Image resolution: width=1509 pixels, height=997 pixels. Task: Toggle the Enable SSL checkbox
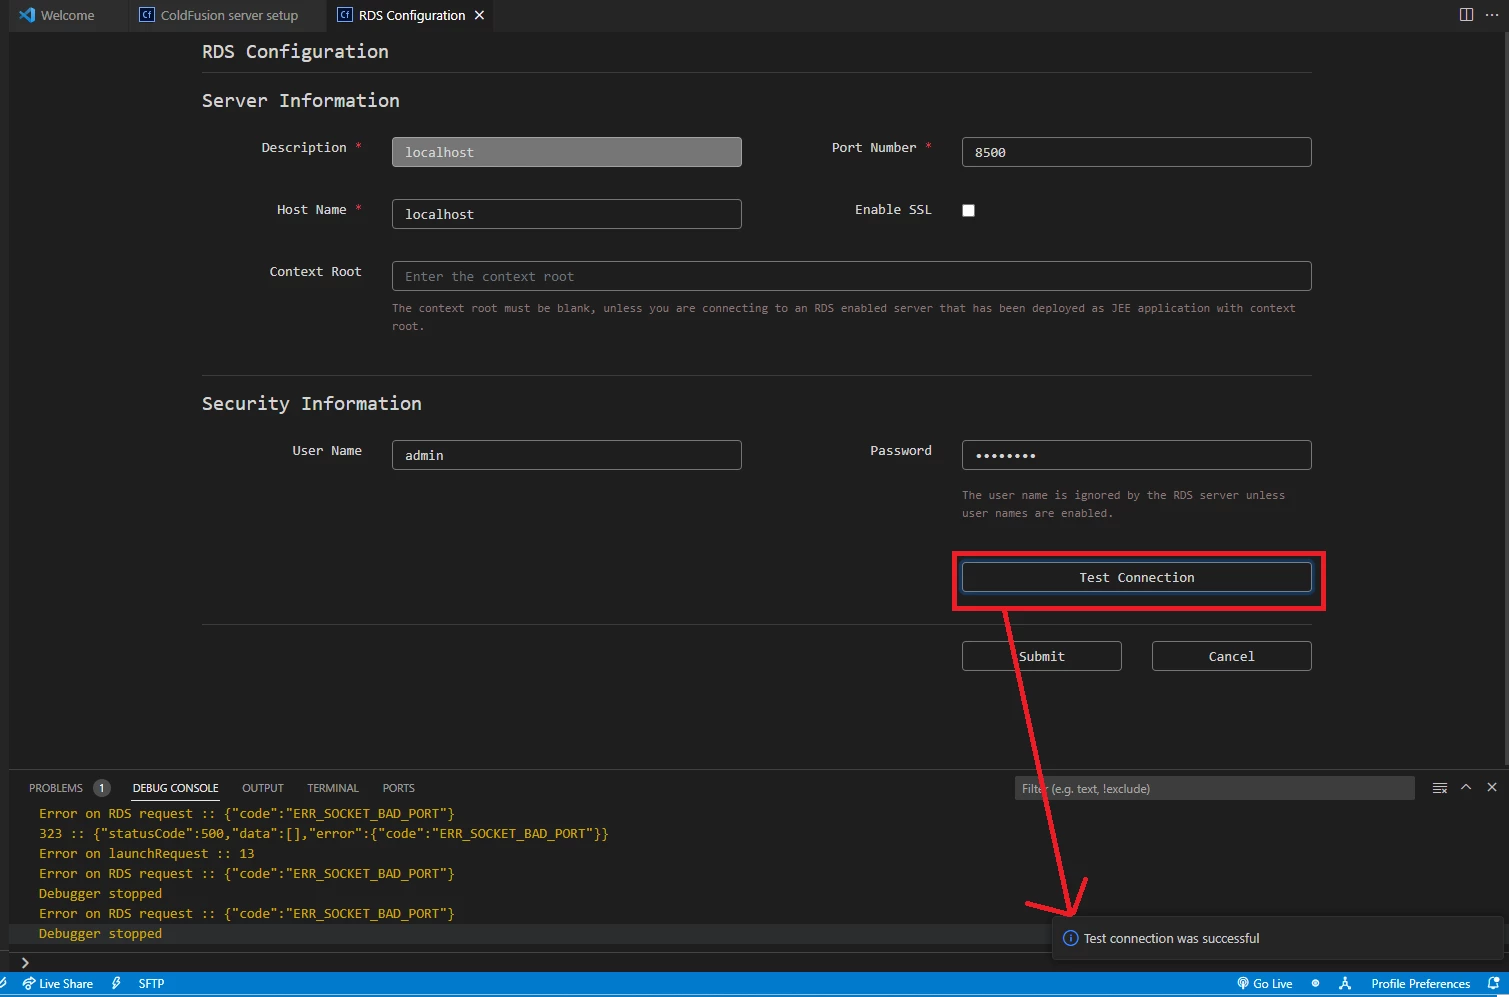click(968, 210)
